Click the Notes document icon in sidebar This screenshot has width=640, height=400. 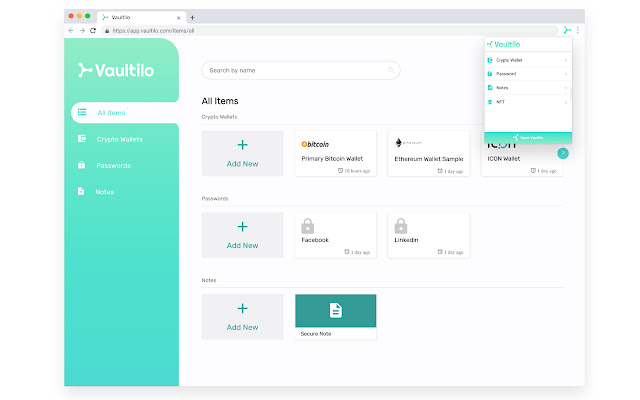(81, 191)
